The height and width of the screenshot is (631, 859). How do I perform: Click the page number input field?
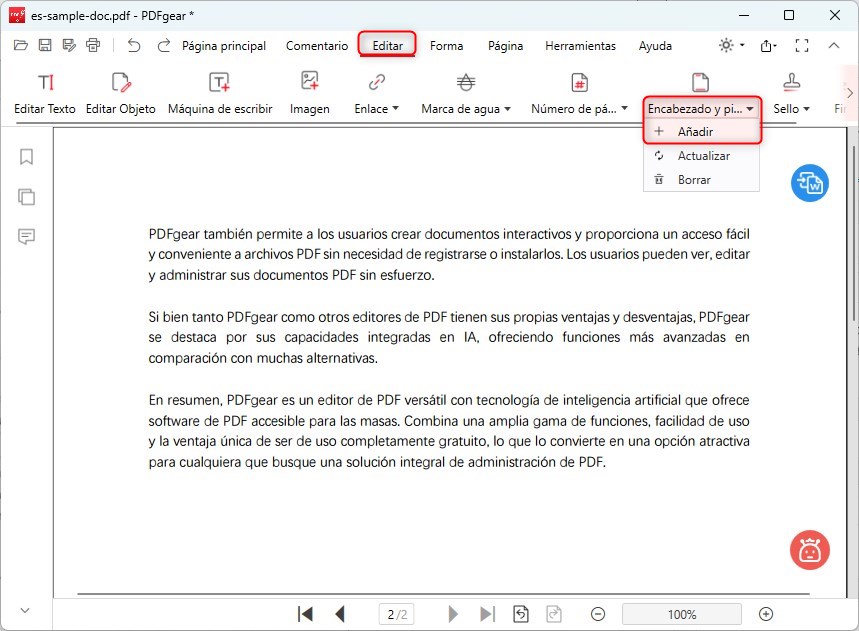point(397,615)
